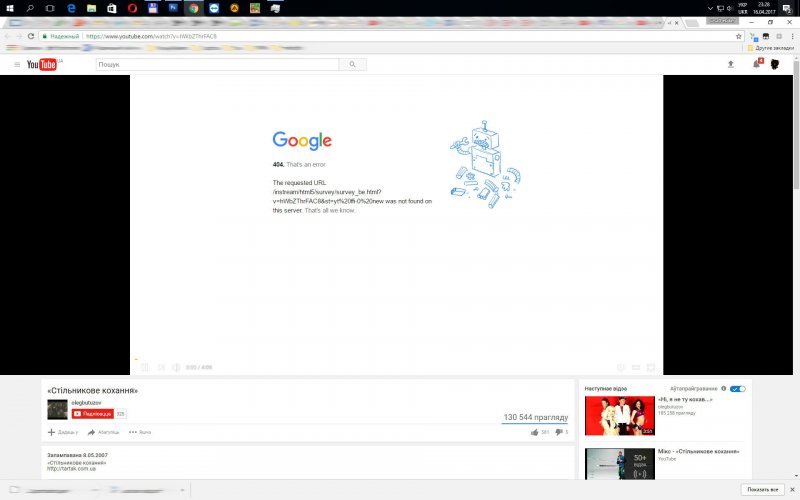Open the Other bookmarks folder
This screenshot has height=500, width=800.
coord(770,48)
